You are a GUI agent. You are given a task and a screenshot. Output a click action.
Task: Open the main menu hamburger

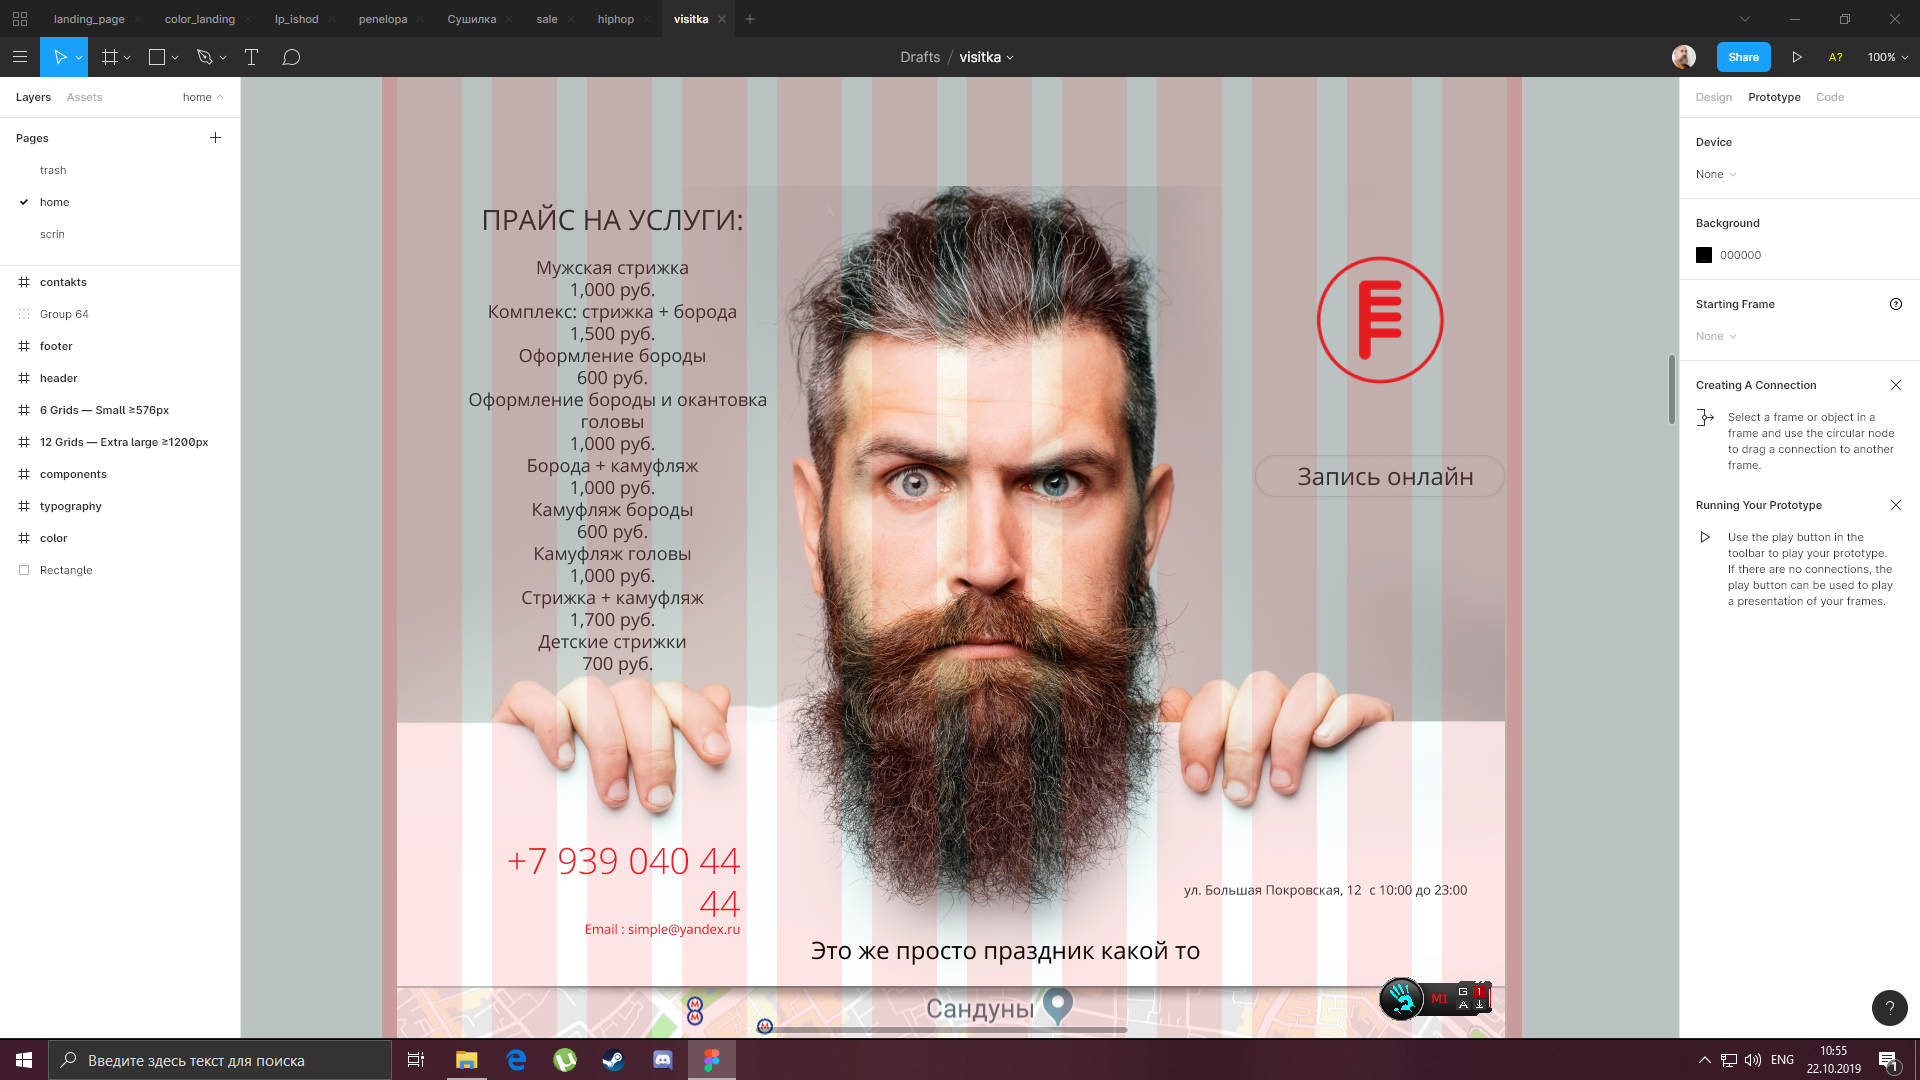pyautogui.click(x=19, y=57)
